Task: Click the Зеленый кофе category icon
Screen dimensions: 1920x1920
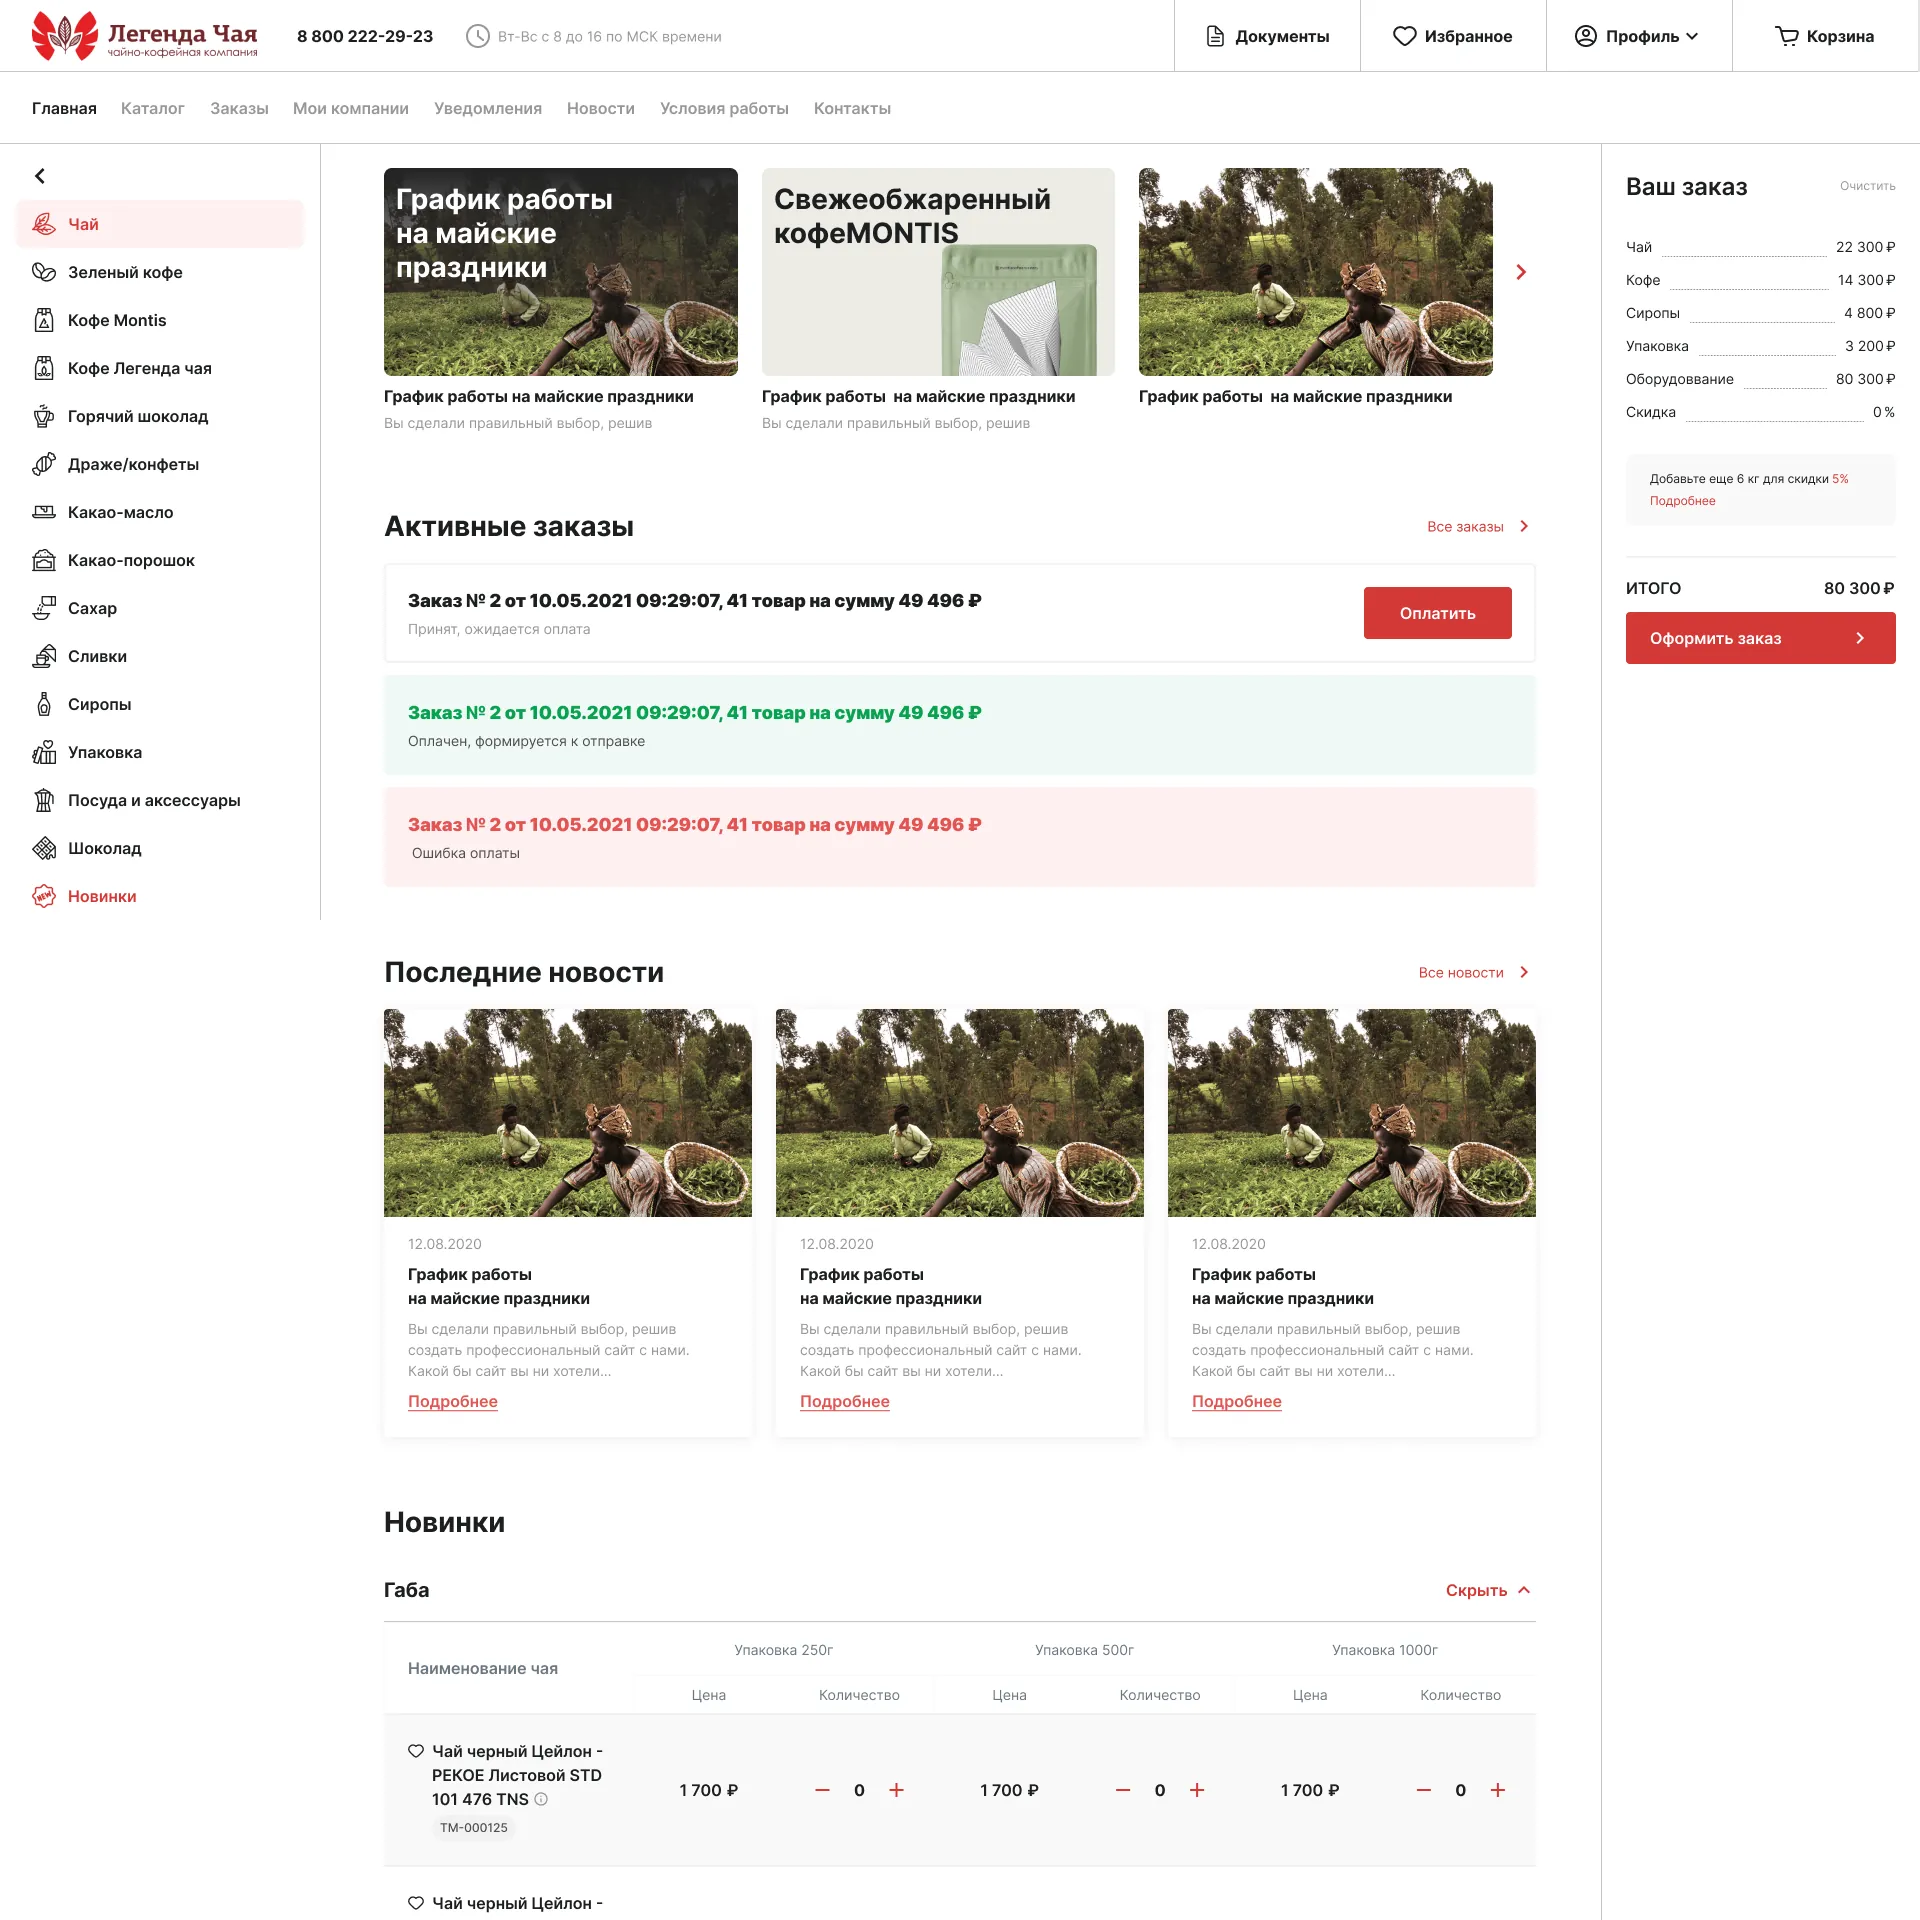Action: pyautogui.click(x=43, y=272)
